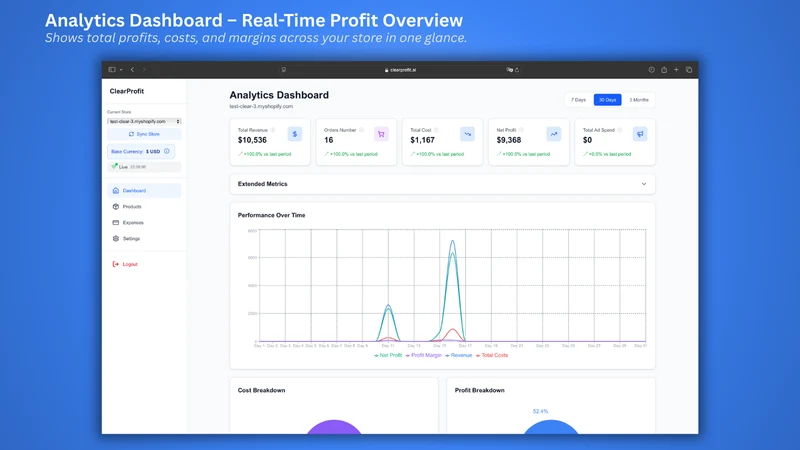Open the sidebar toggle dropdown arrow
The width and height of the screenshot is (800, 450).
pos(121,70)
